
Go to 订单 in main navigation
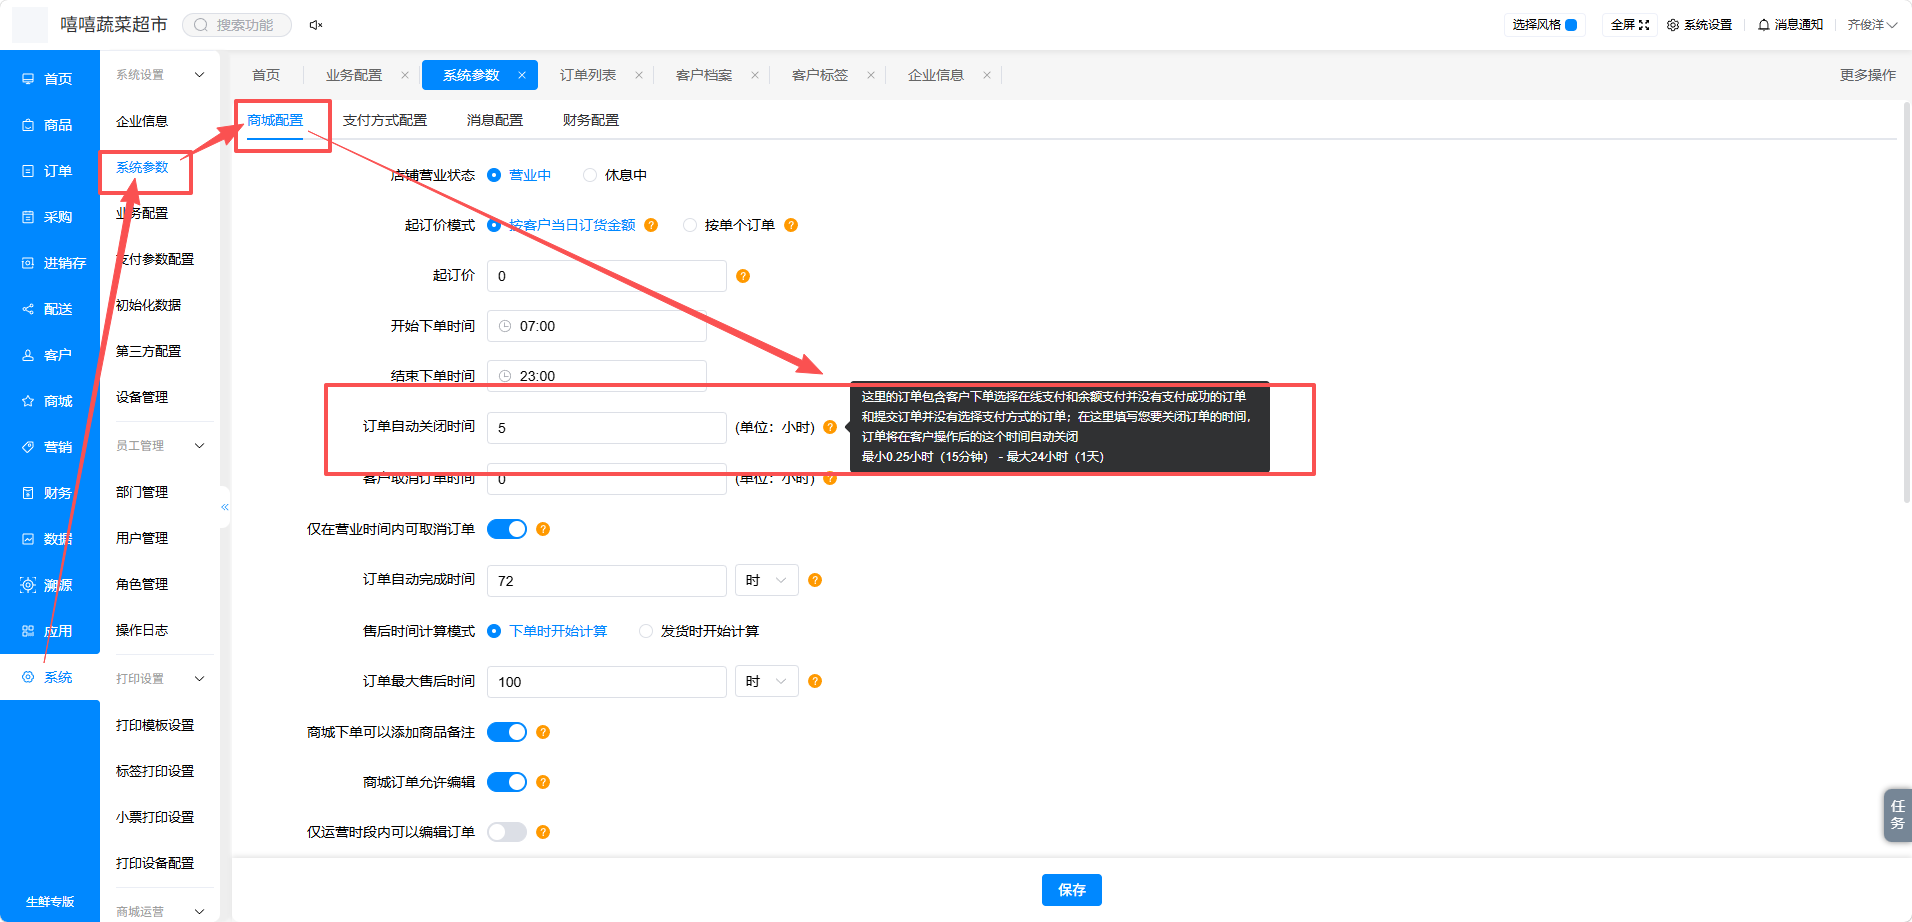(x=50, y=171)
